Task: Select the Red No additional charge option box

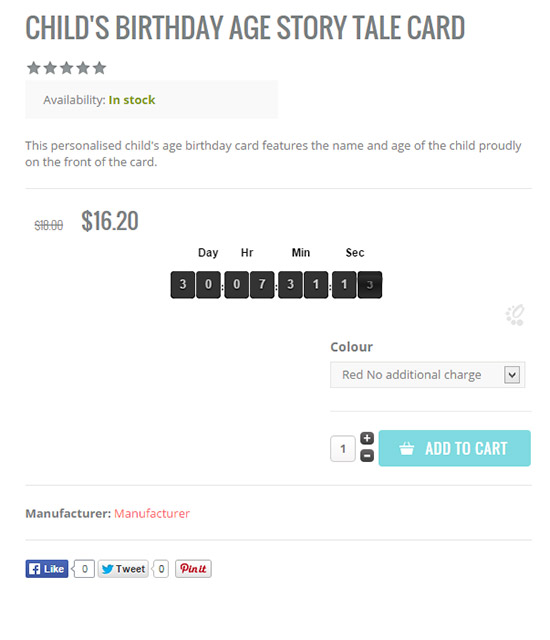Action: click(x=427, y=375)
